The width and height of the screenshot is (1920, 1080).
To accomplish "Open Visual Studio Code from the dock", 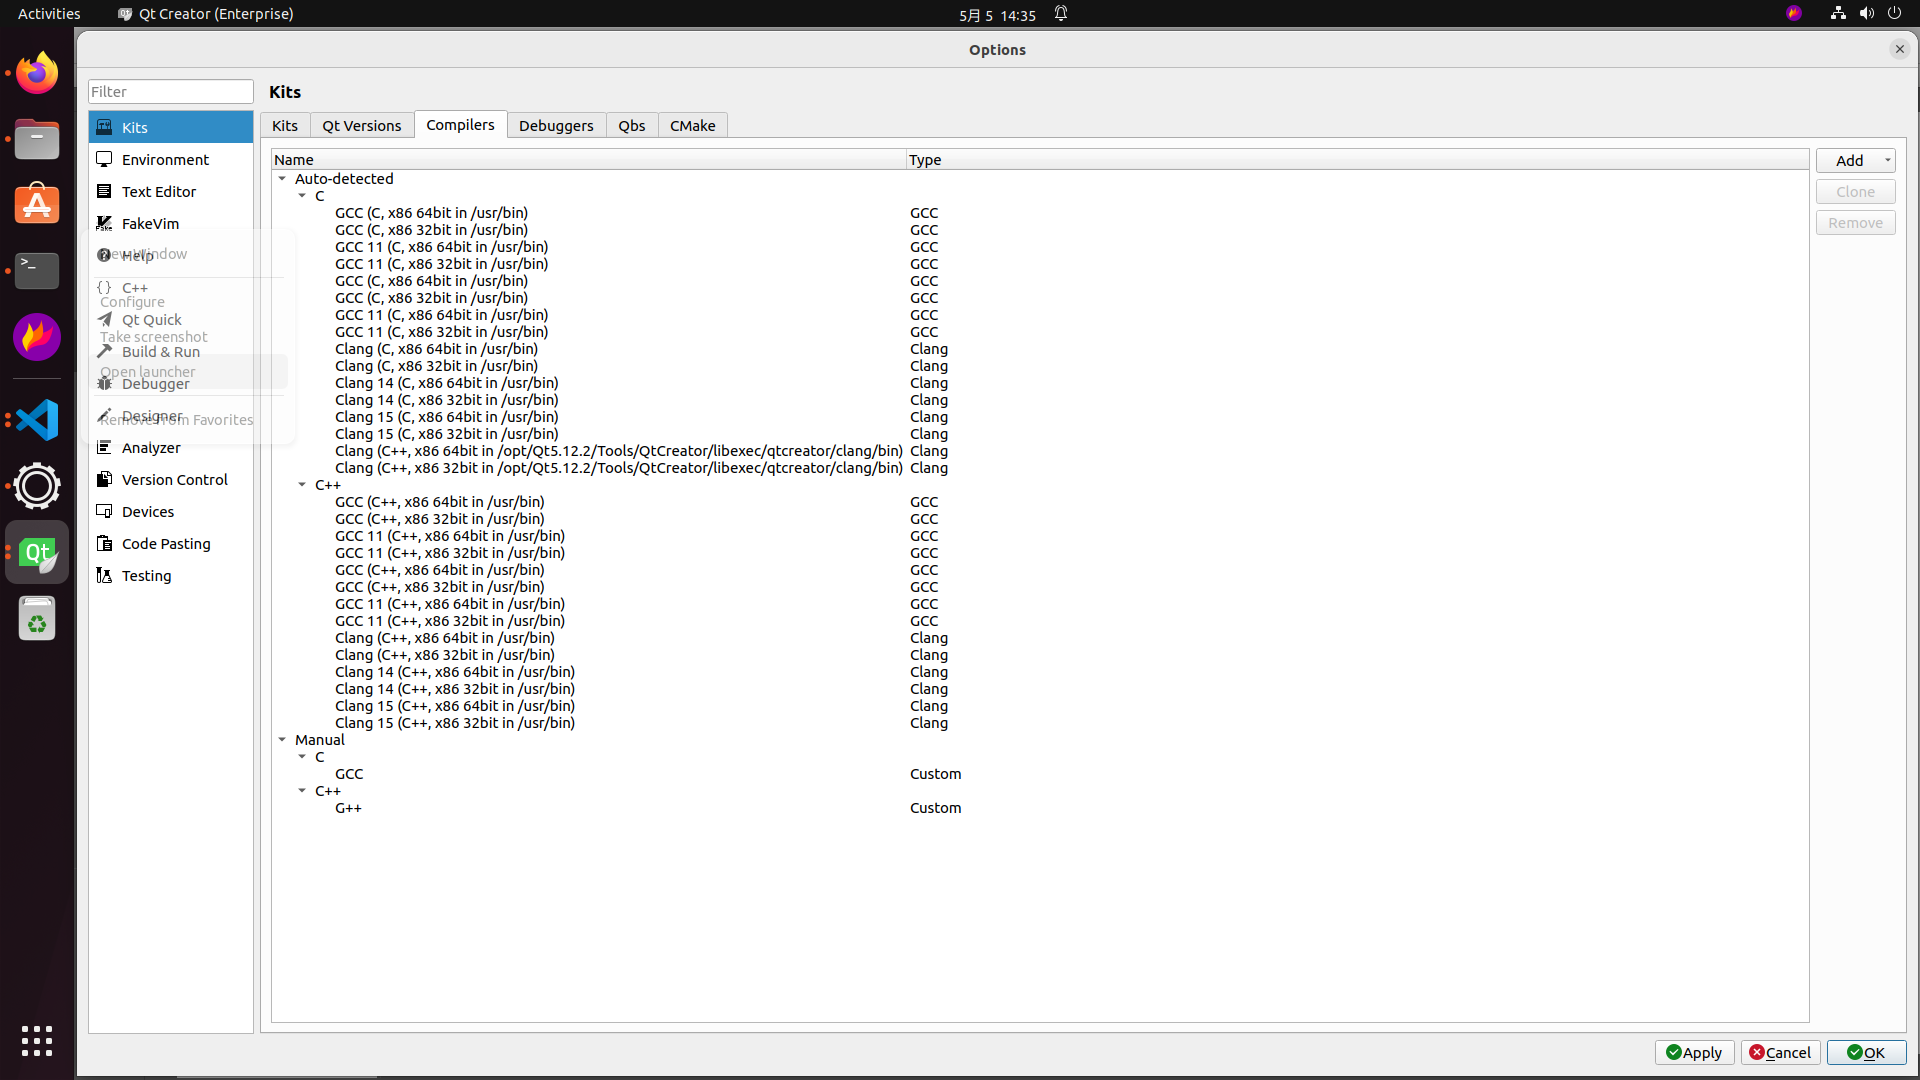I will pyautogui.click(x=37, y=420).
